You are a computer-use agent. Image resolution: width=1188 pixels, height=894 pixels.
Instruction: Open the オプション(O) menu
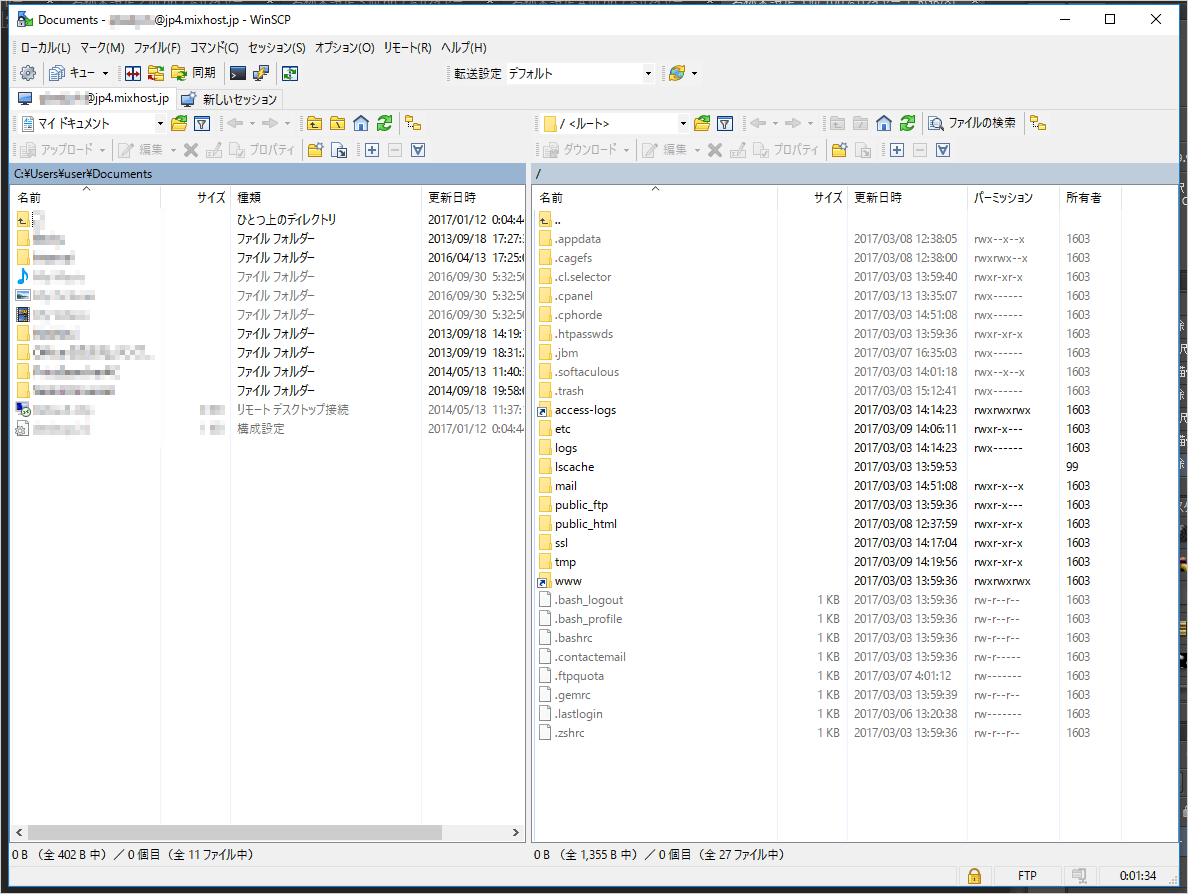(x=345, y=48)
